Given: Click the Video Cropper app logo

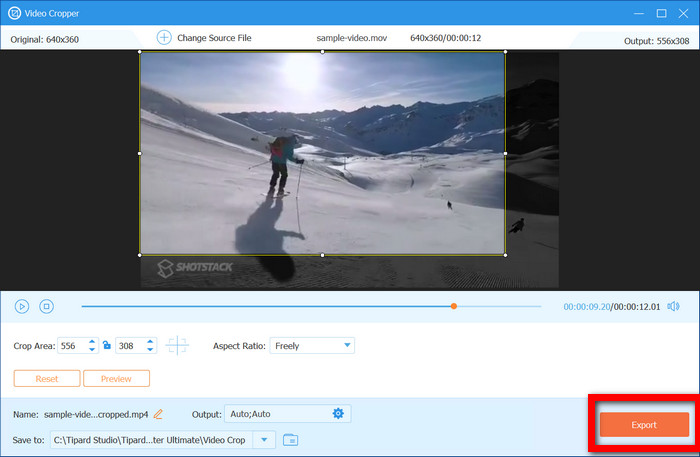Looking at the screenshot, I should coord(14,13).
